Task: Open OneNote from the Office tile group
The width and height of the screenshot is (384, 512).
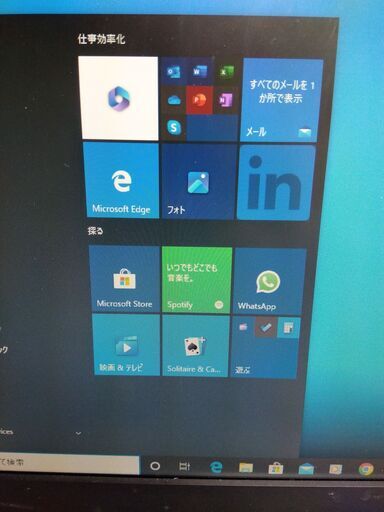Action: pos(226,100)
